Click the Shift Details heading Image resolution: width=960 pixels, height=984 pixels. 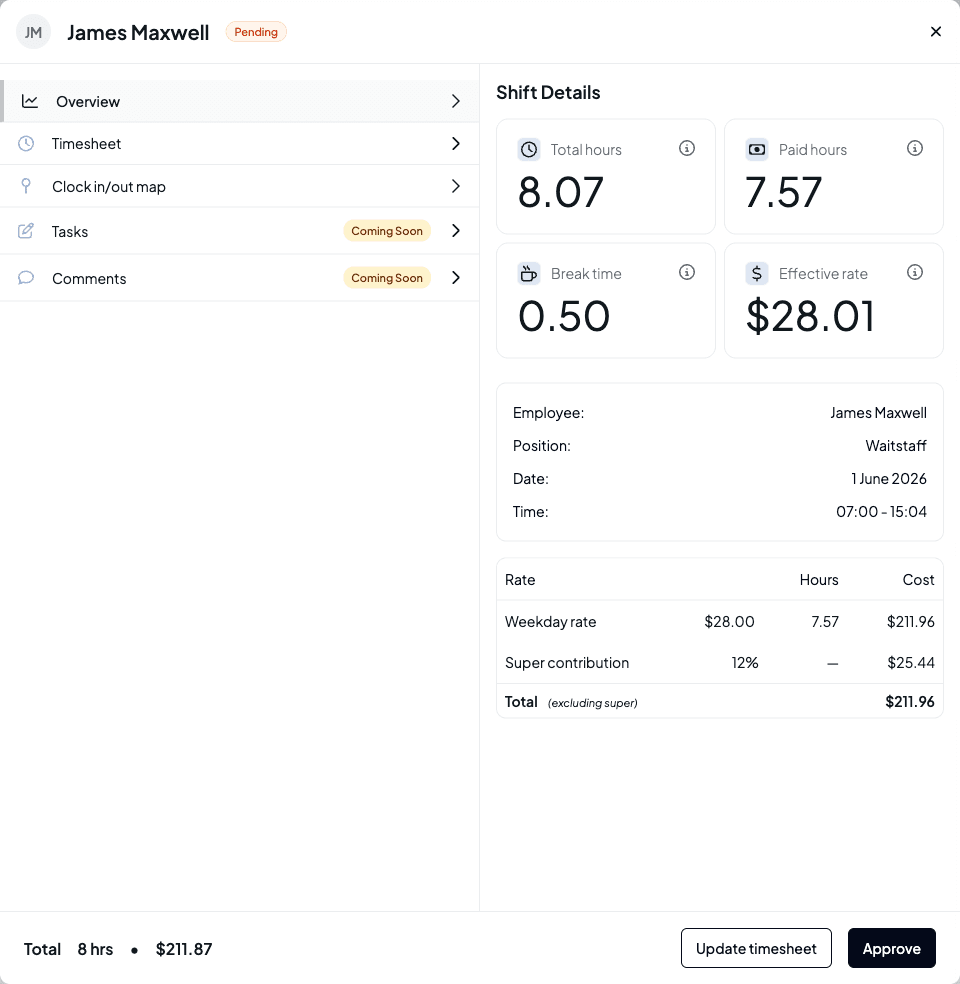pyautogui.click(x=548, y=93)
